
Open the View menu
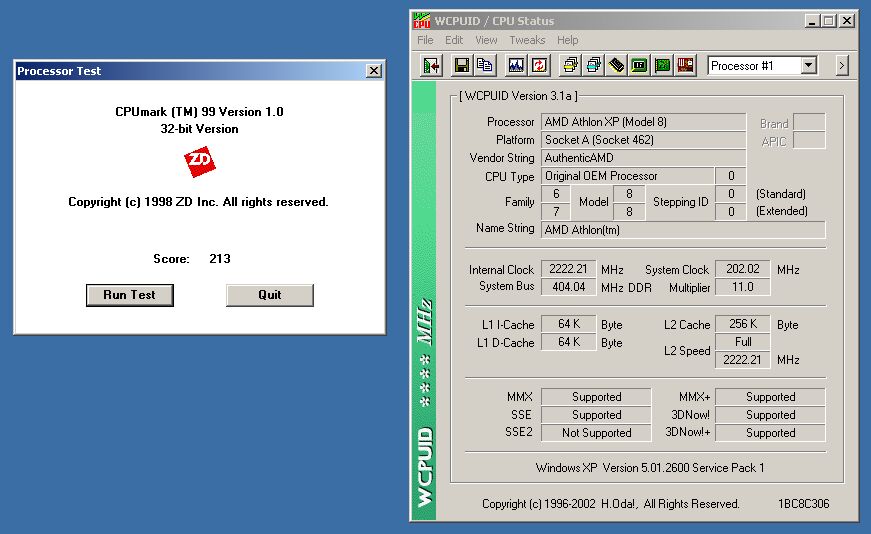coord(486,40)
